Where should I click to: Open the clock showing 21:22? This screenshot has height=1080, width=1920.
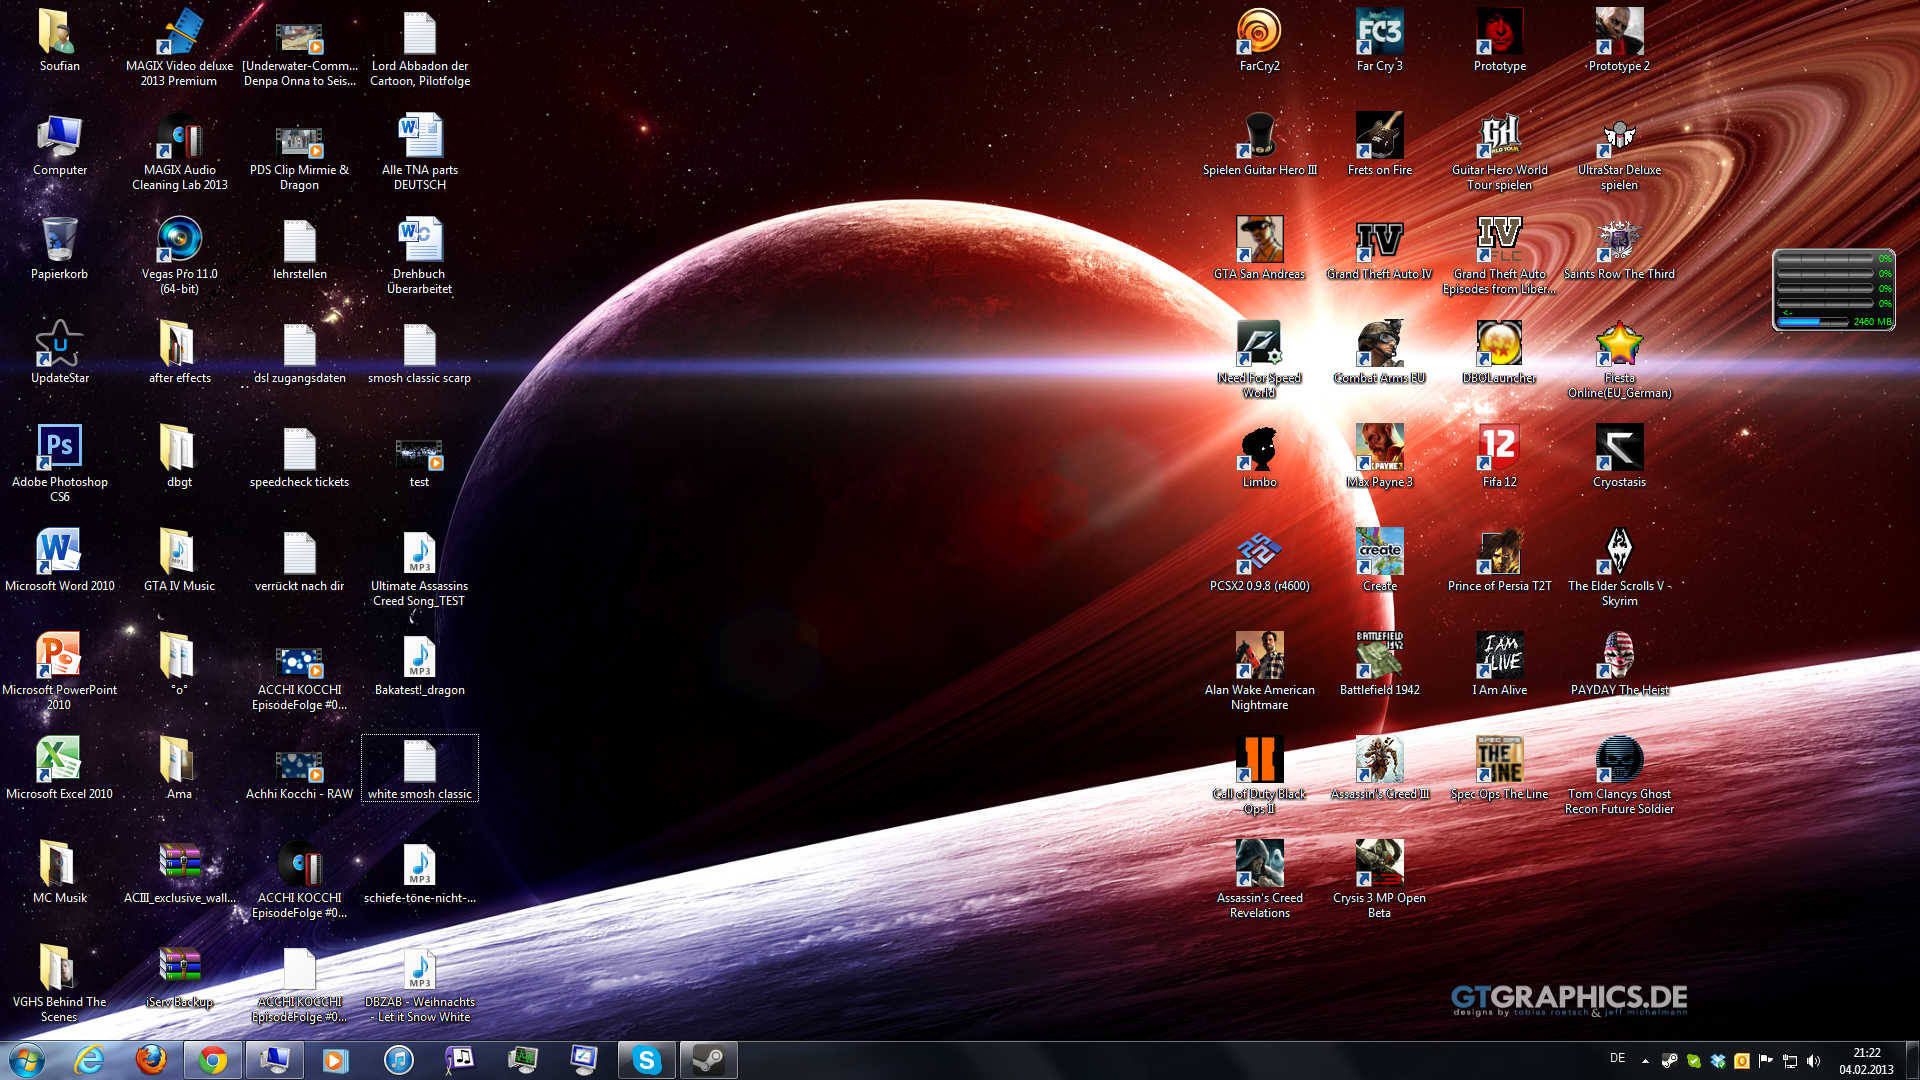[1866, 1061]
